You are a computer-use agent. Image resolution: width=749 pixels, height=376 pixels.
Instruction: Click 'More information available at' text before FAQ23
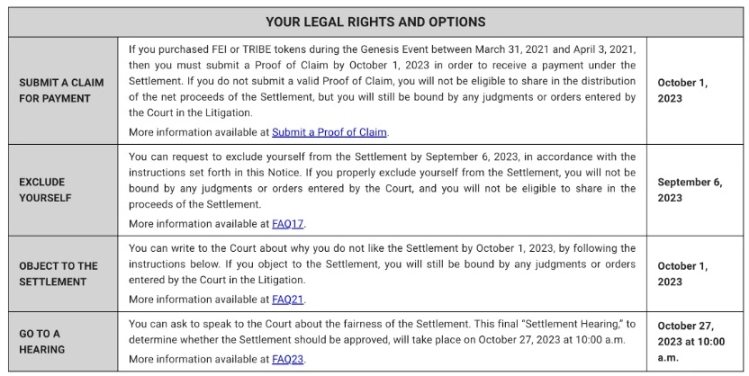pyautogui.click(x=199, y=359)
